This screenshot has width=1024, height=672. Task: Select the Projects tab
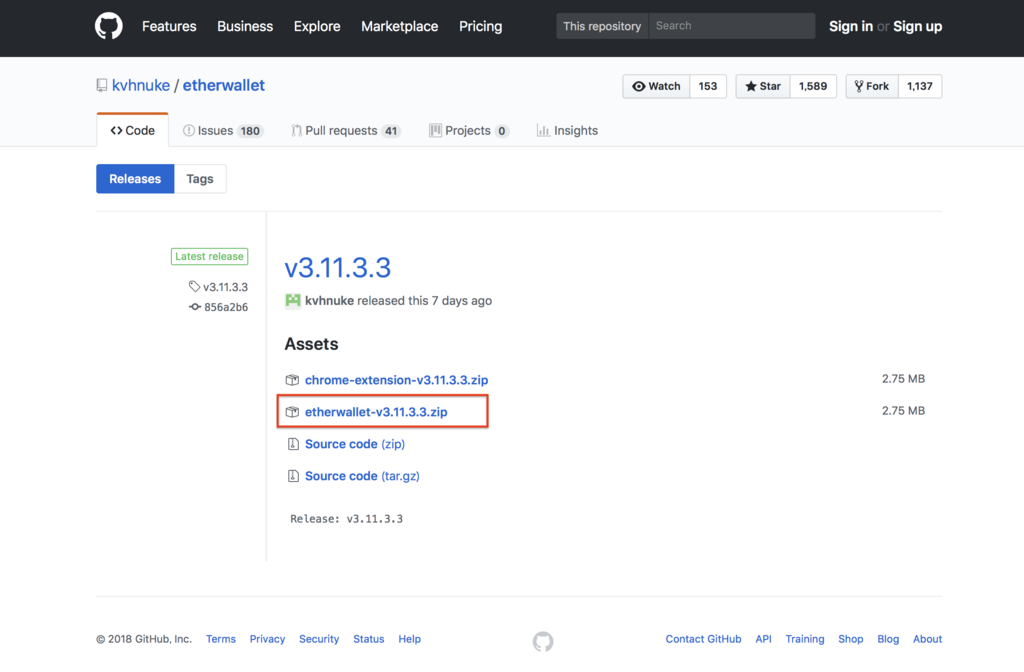pyautogui.click(x=469, y=131)
